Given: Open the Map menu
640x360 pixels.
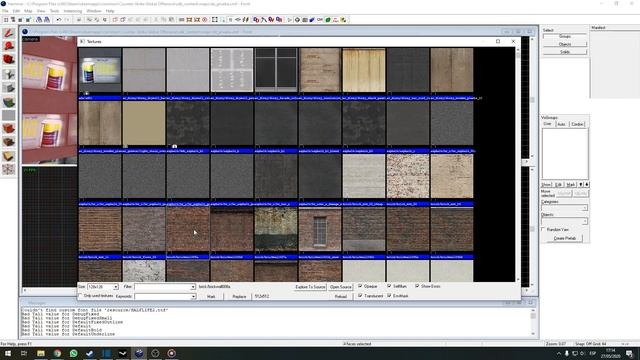Looking at the screenshot, I should tap(28, 11).
